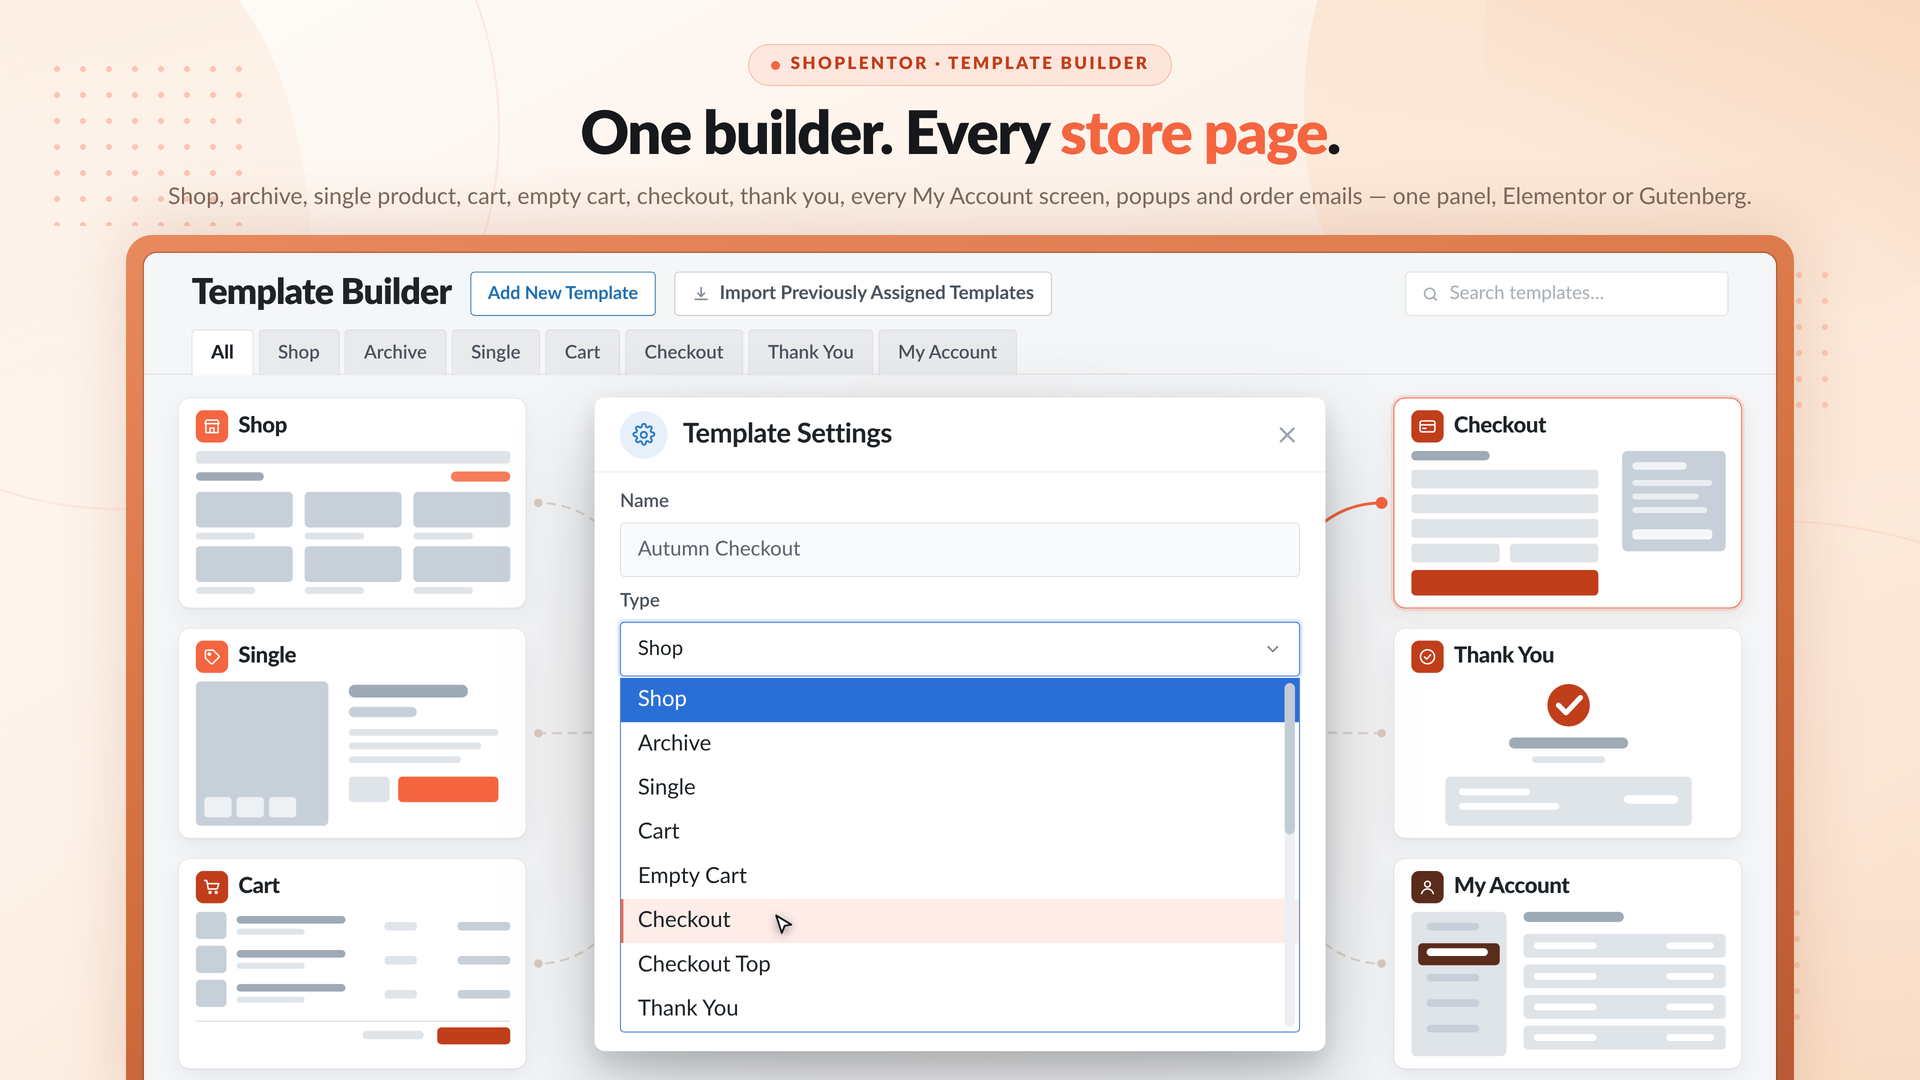Select Cart option in Type list
Image resolution: width=1920 pixels, height=1080 pixels.
click(x=952, y=831)
